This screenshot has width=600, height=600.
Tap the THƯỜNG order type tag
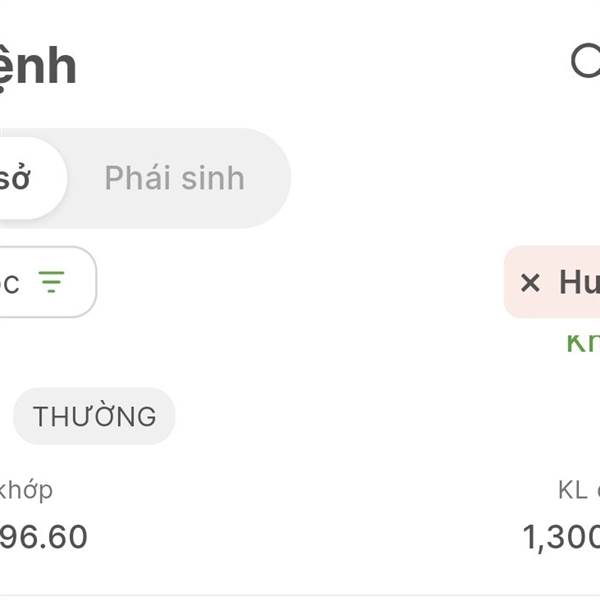(x=94, y=416)
